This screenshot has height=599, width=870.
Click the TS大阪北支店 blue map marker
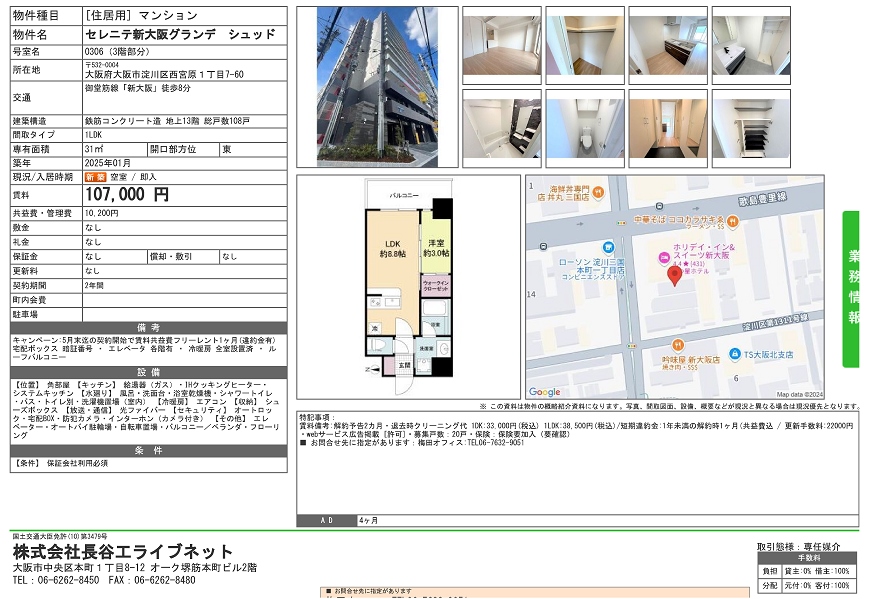[734, 354]
